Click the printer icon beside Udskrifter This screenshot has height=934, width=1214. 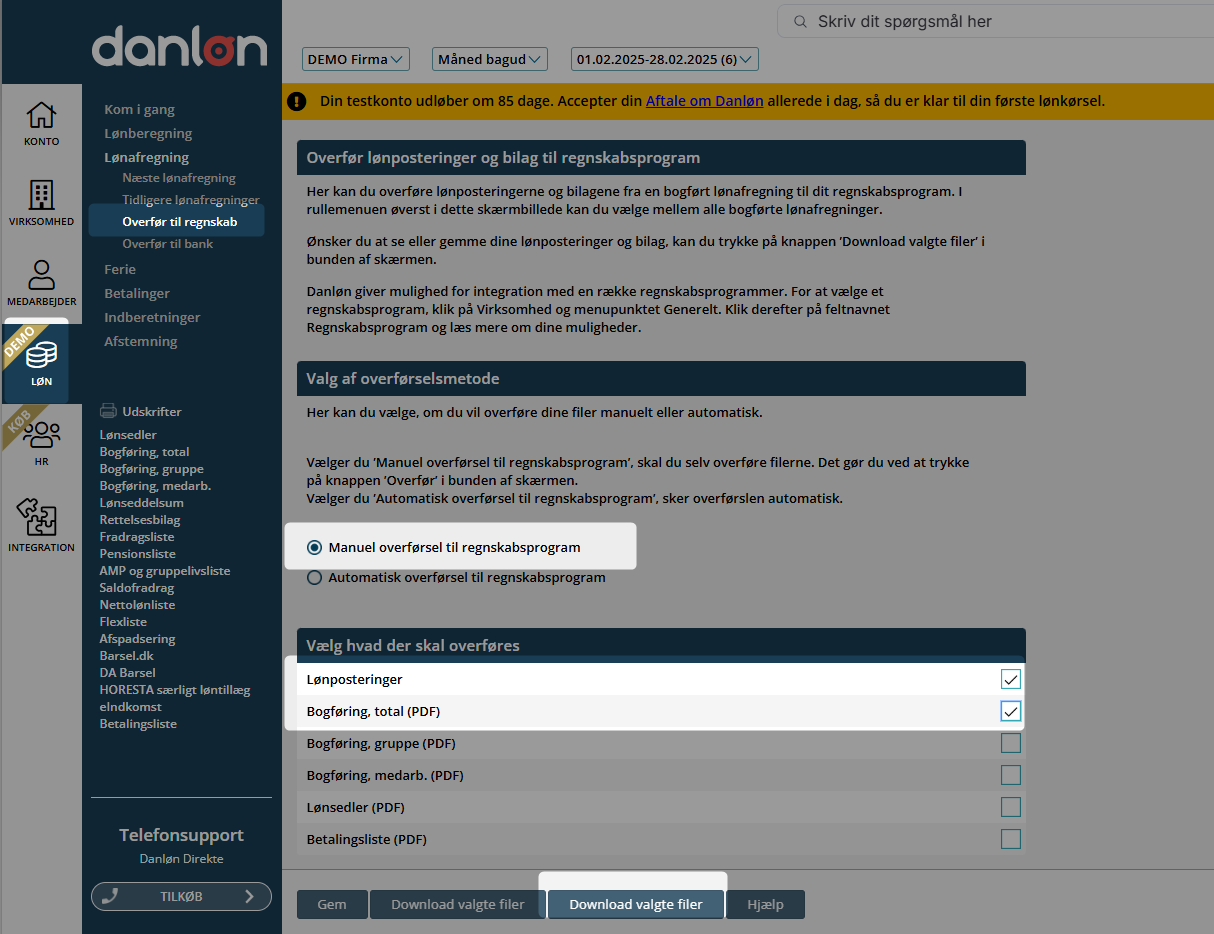pyautogui.click(x=109, y=411)
